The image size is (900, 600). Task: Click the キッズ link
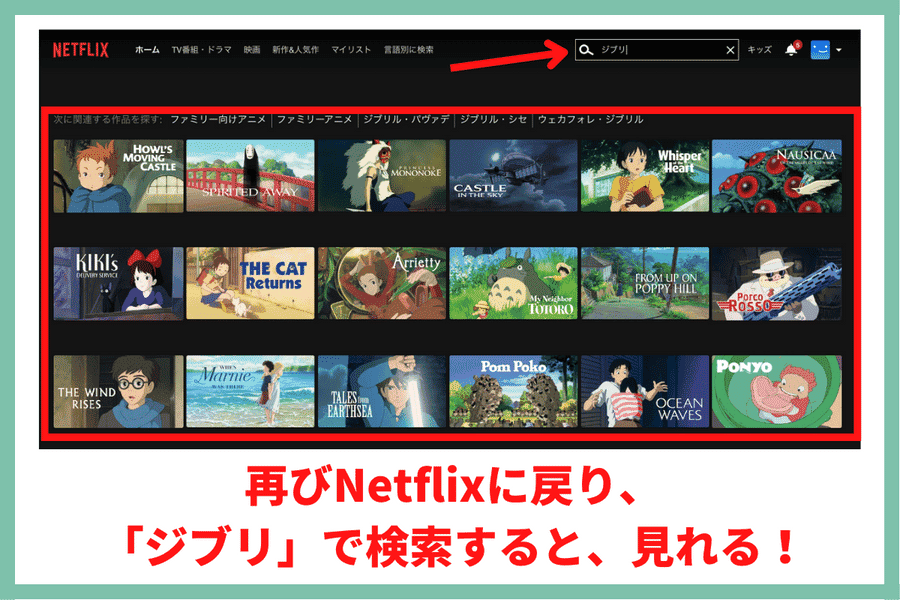759,50
